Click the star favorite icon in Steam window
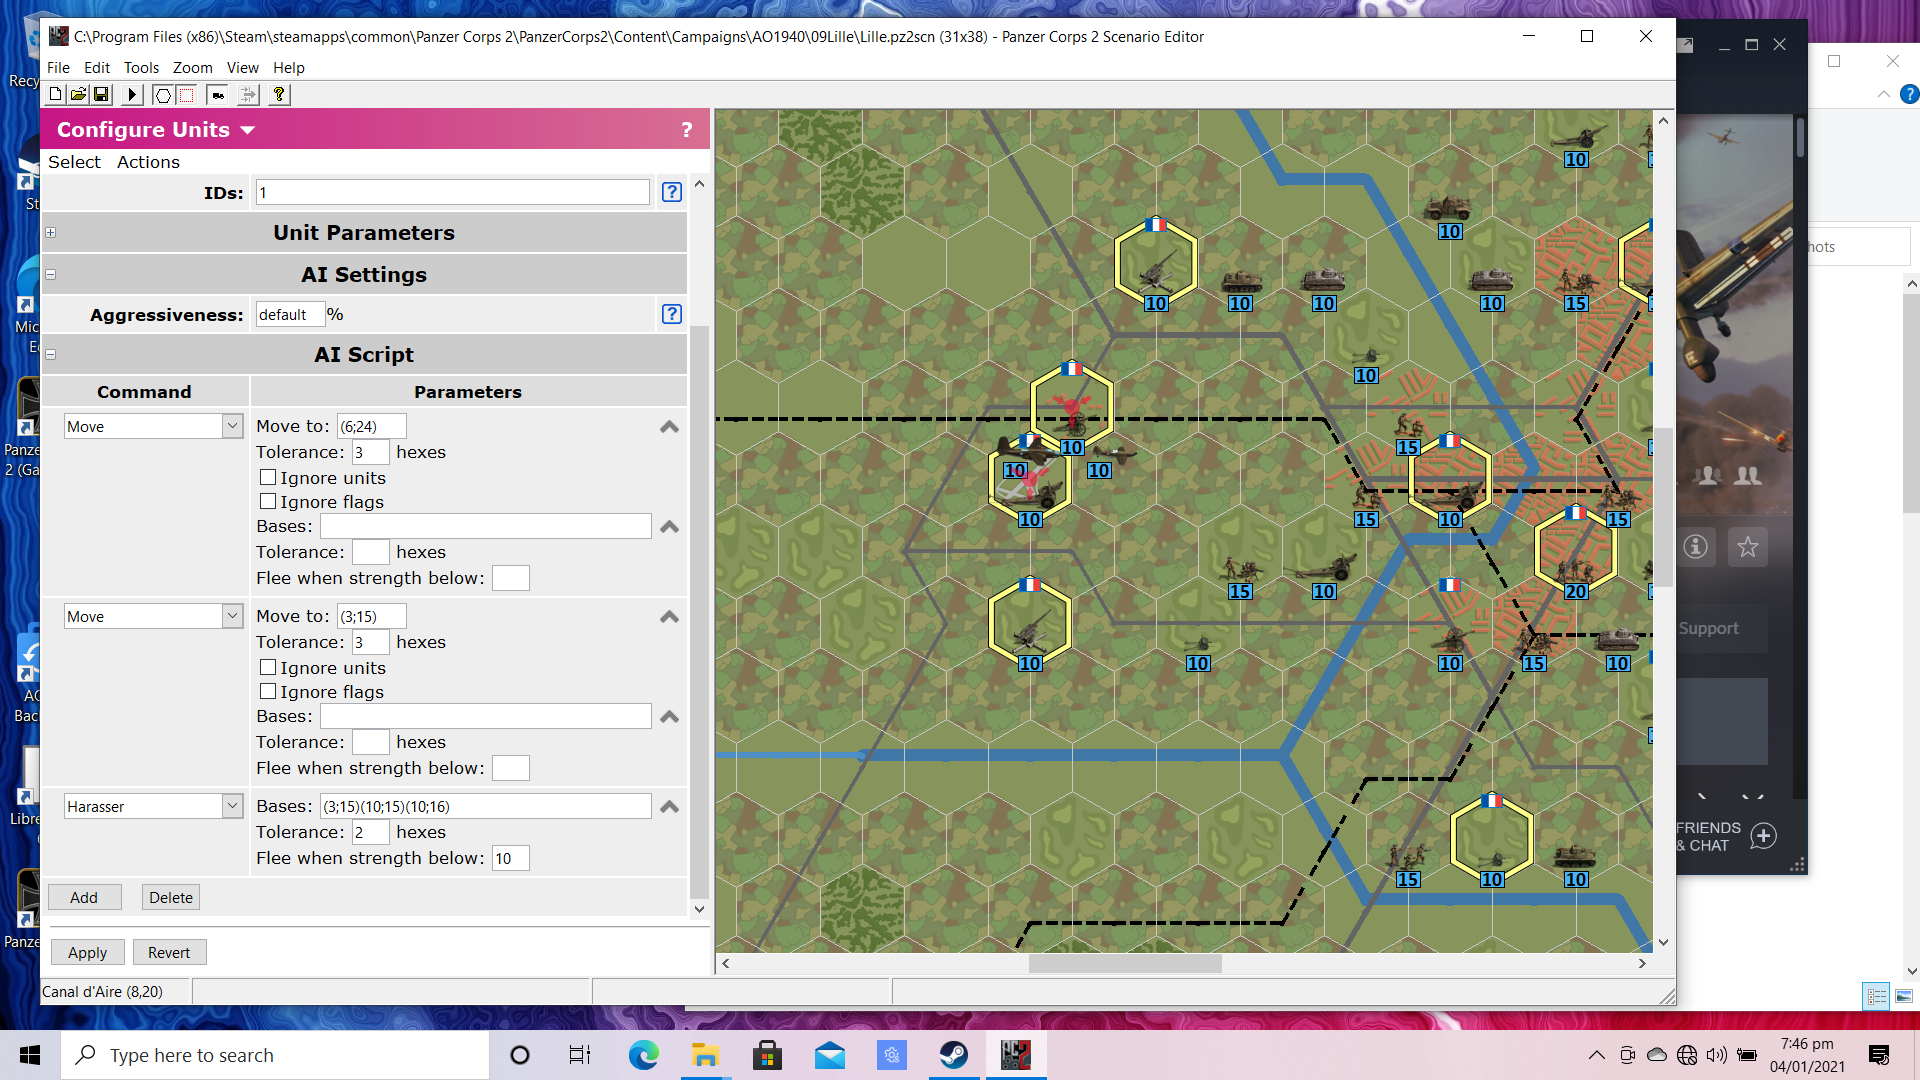The height and width of the screenshot is (1080, 1920). point(1748,547)
